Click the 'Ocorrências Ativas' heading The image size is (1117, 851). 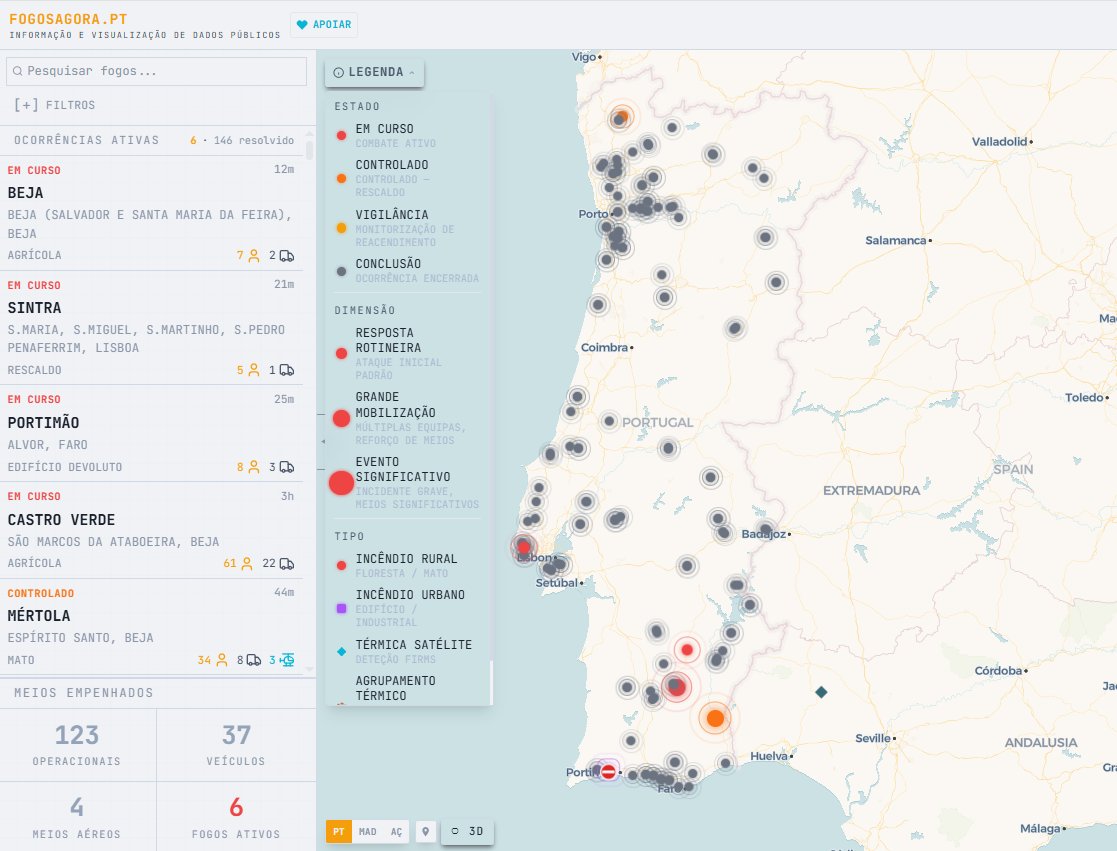tap(86, 140)
